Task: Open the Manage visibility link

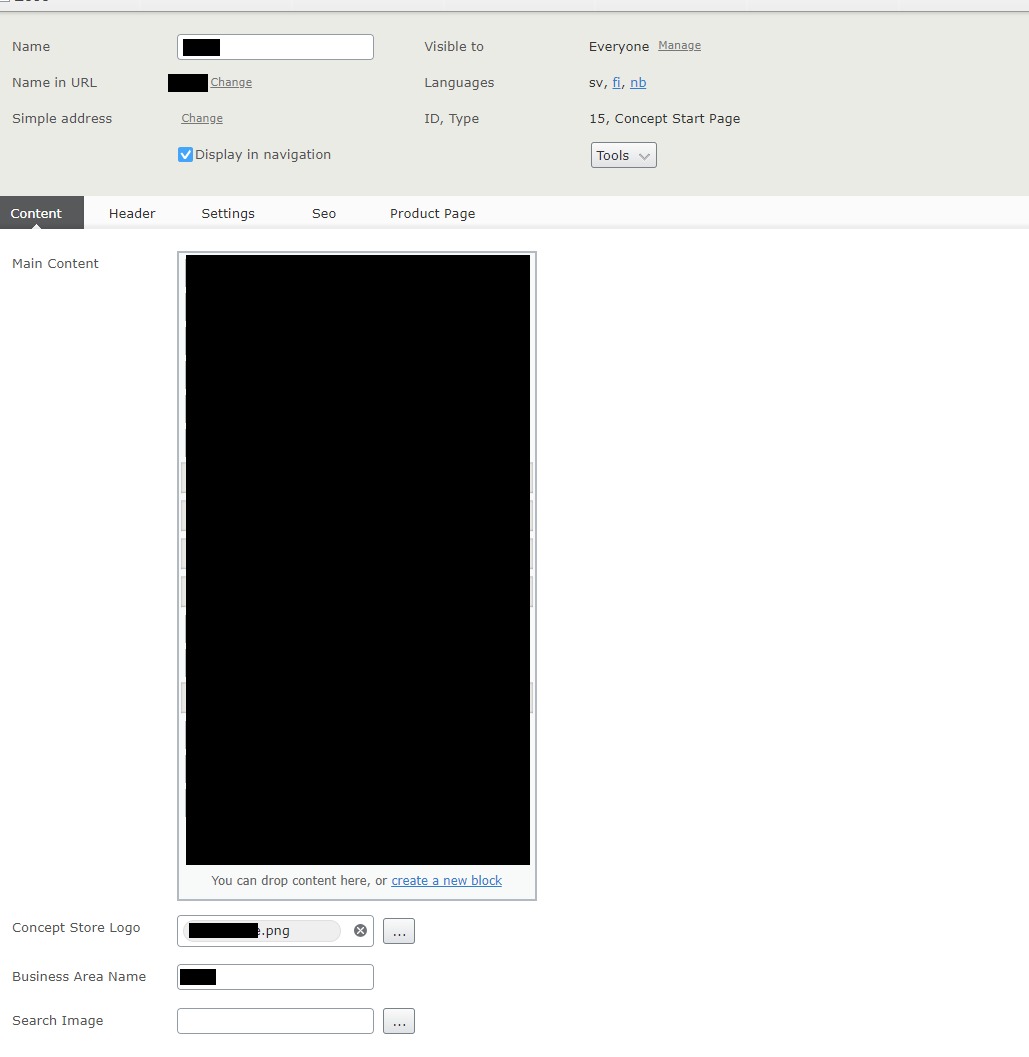Action: tap(679, 46)
